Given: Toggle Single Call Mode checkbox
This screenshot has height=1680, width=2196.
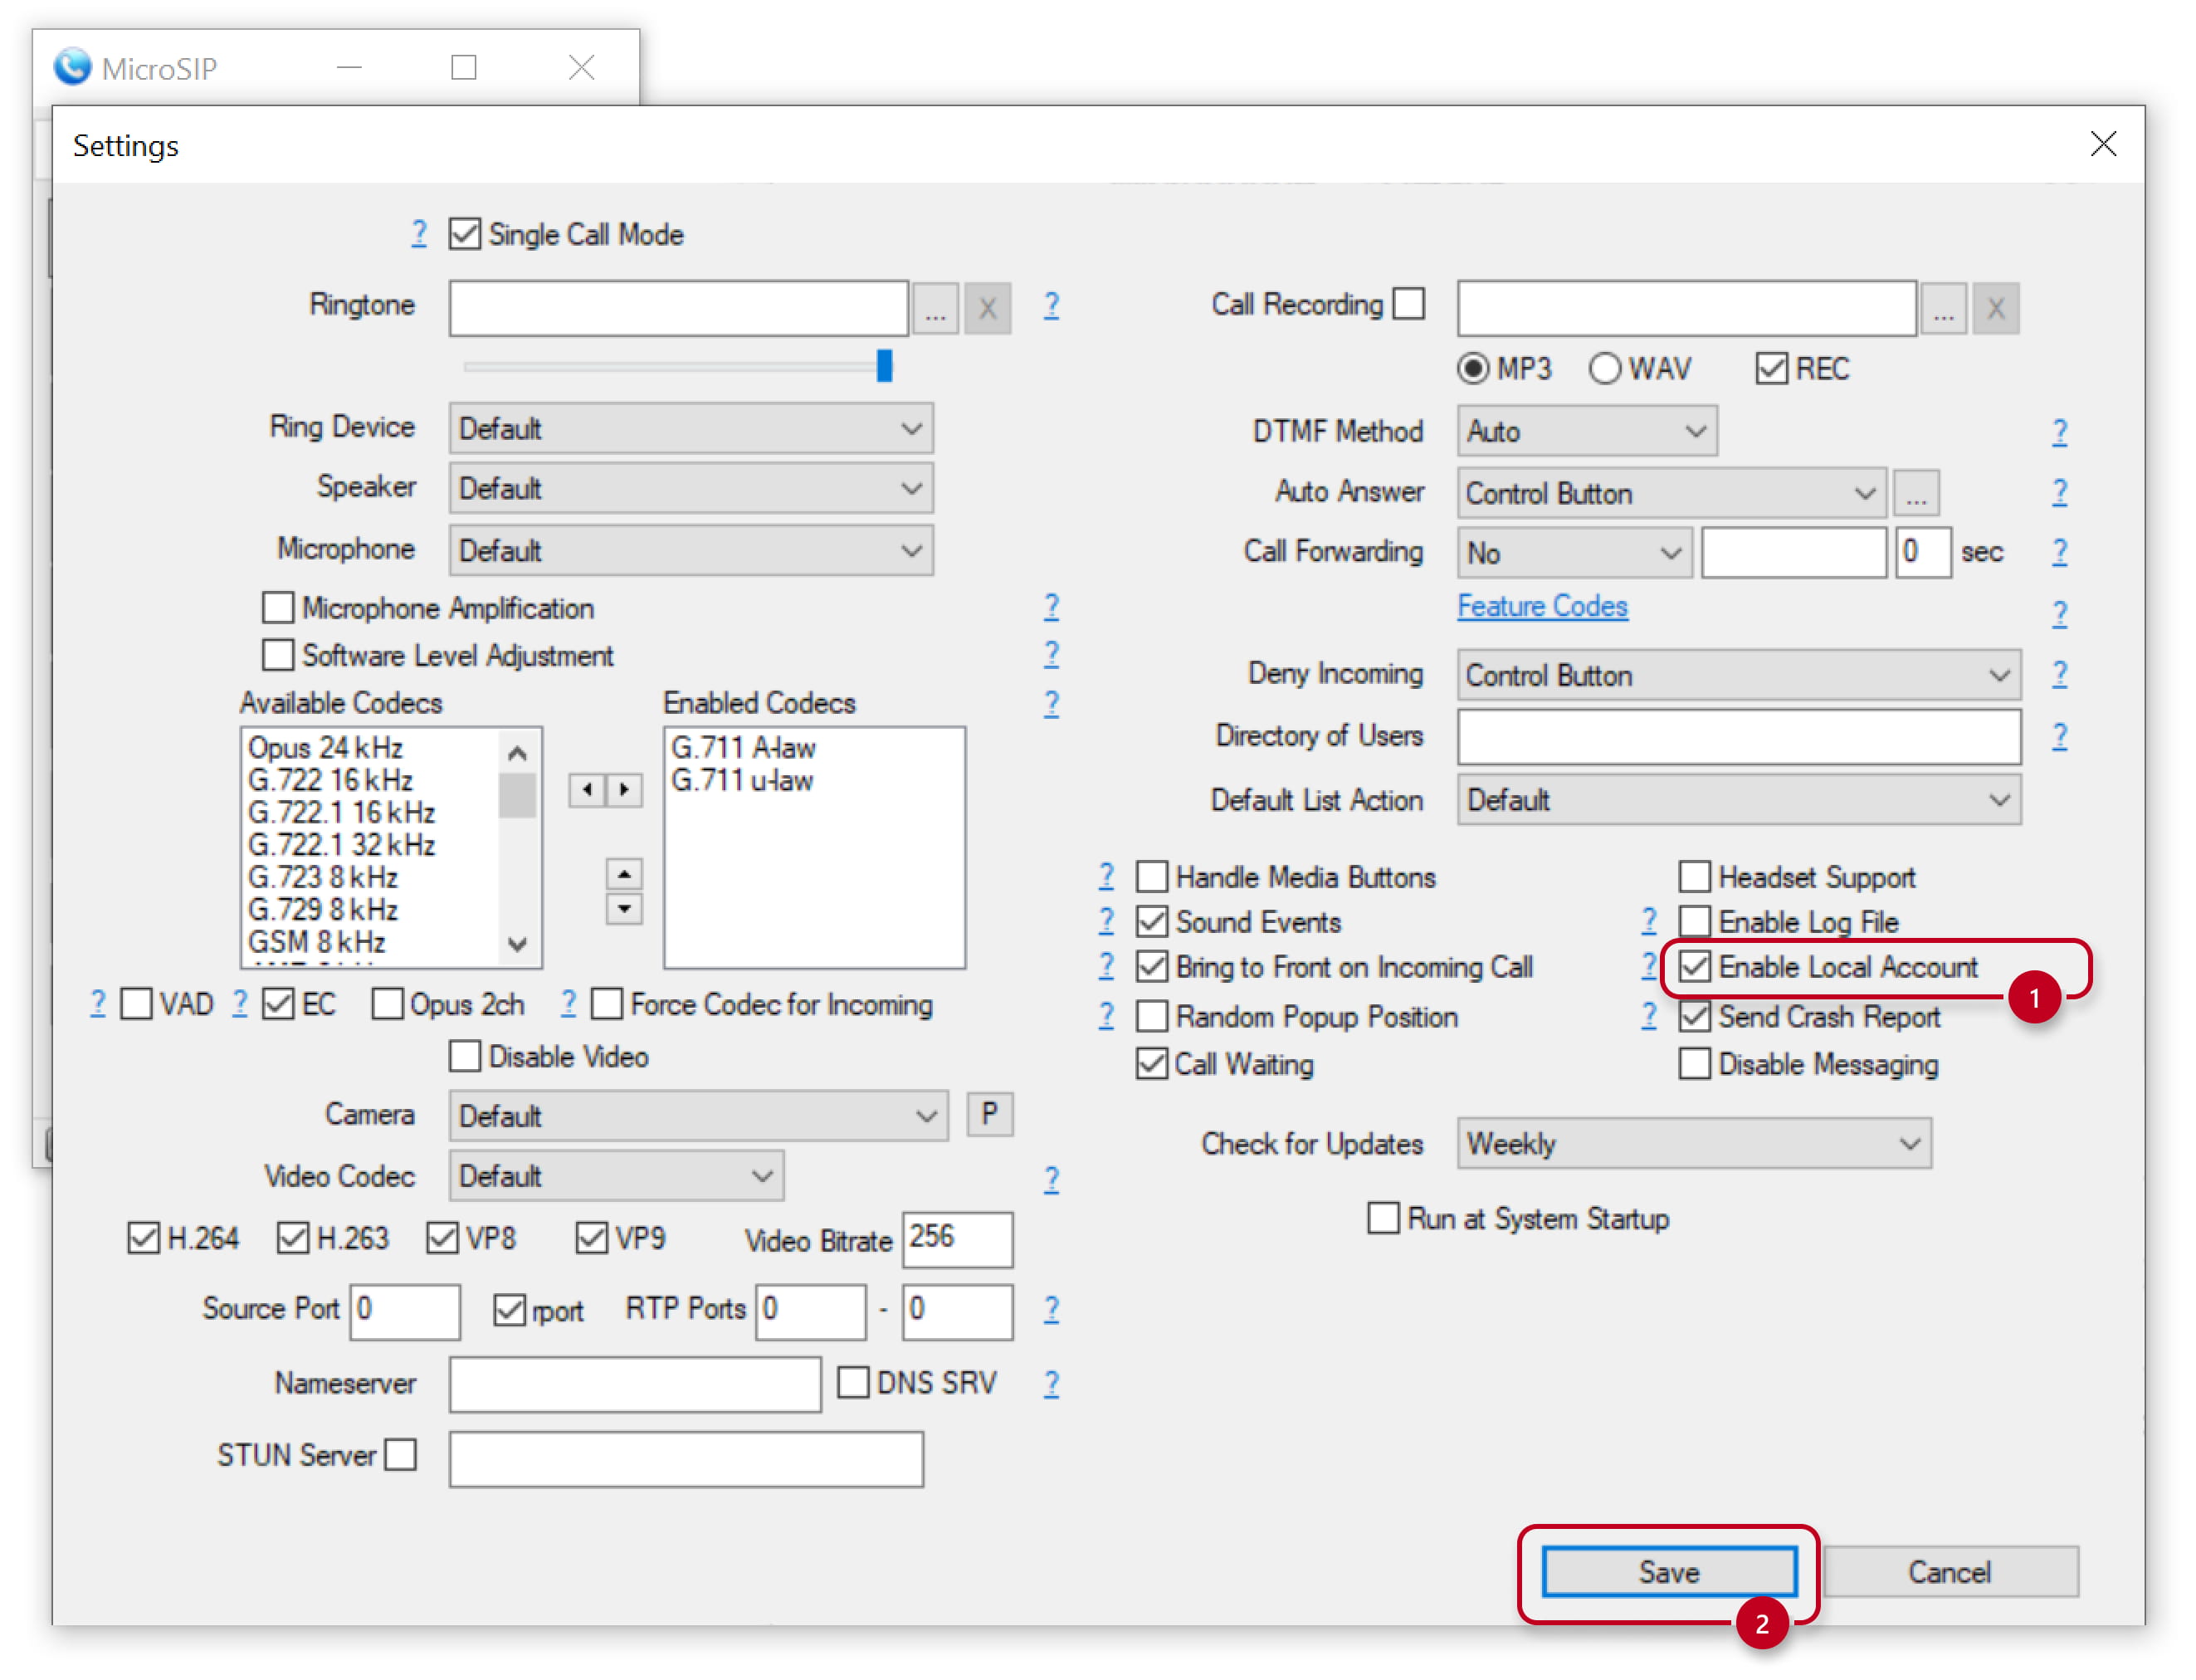Looking at the screenshot, I should tap(464, 234).
